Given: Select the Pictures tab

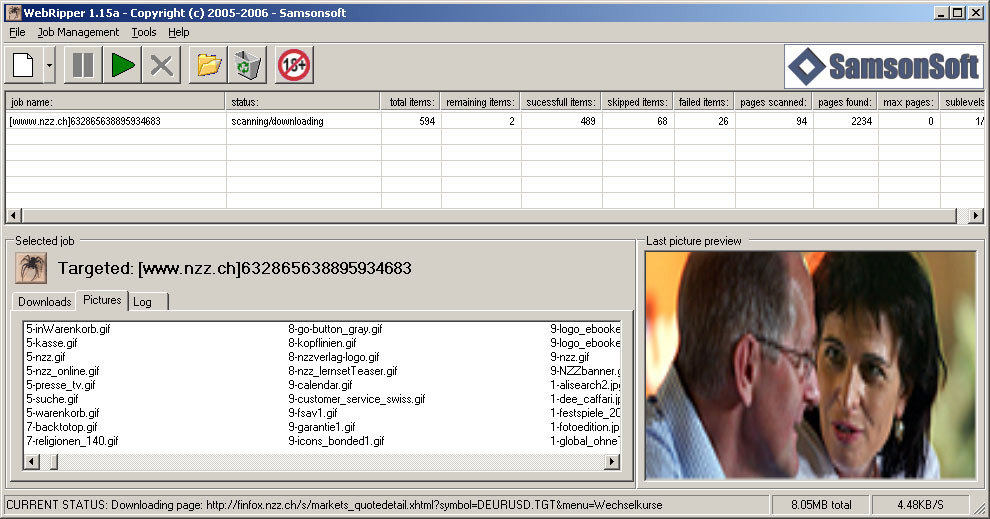Looking at the screenshot, I should (x=102, y=300).
